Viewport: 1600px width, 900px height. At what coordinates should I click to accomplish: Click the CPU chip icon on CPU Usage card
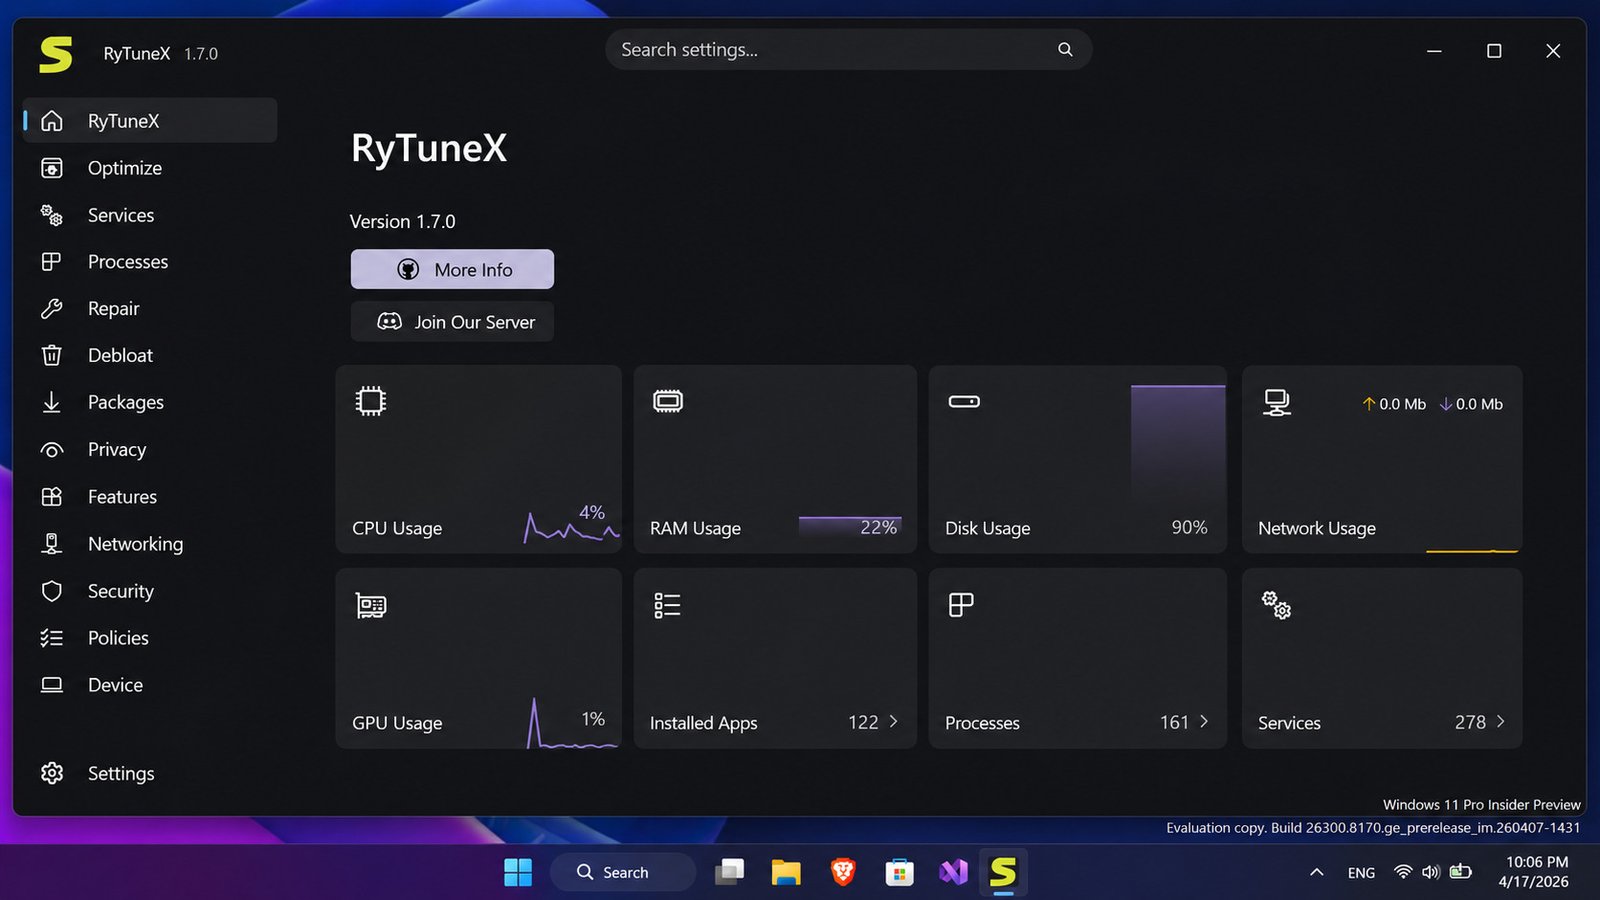(370, 401)
